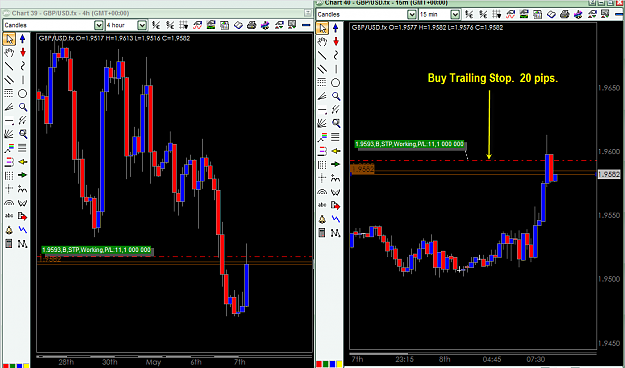Click the Chart 40 horizontal scrollbar
This screenshot has height=368, width=625.
coord(473,353)
